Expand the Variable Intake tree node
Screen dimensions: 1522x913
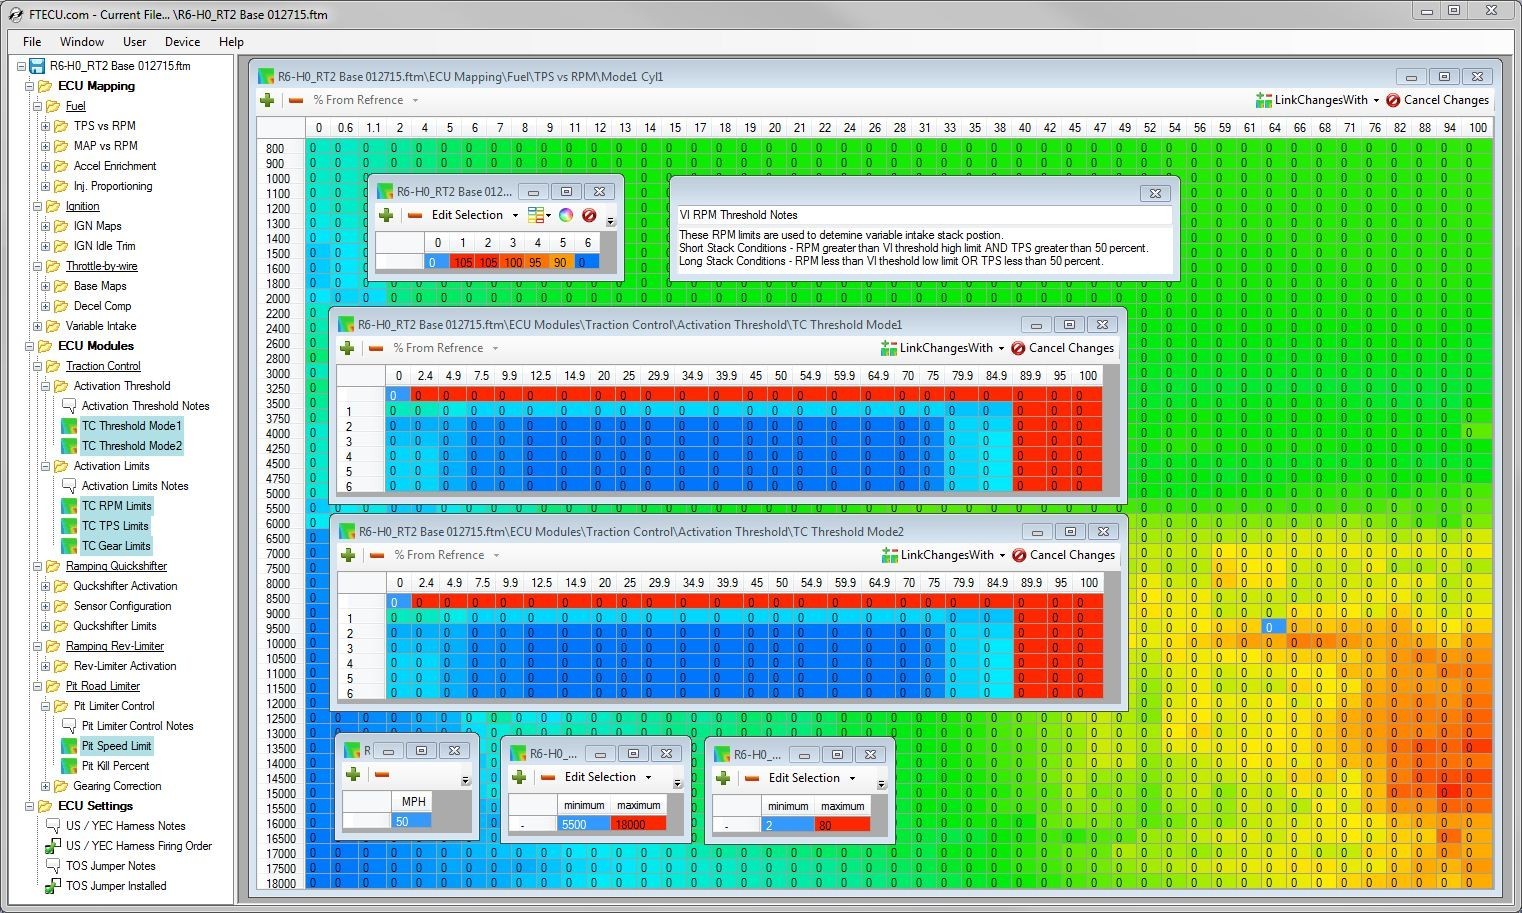point(37,326)
